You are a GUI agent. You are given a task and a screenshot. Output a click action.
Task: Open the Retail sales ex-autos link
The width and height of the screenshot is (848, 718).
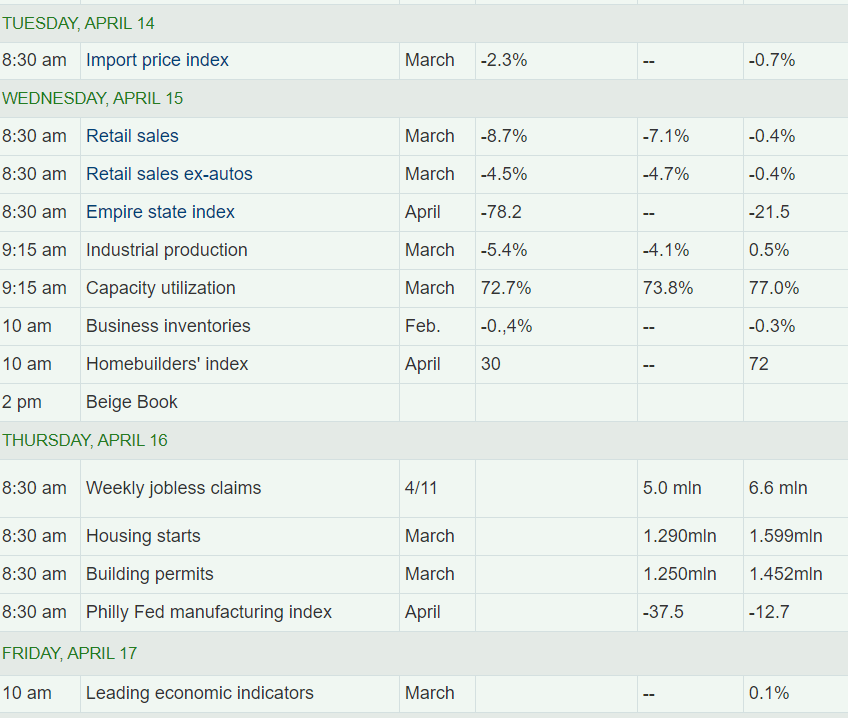point(169,174)
